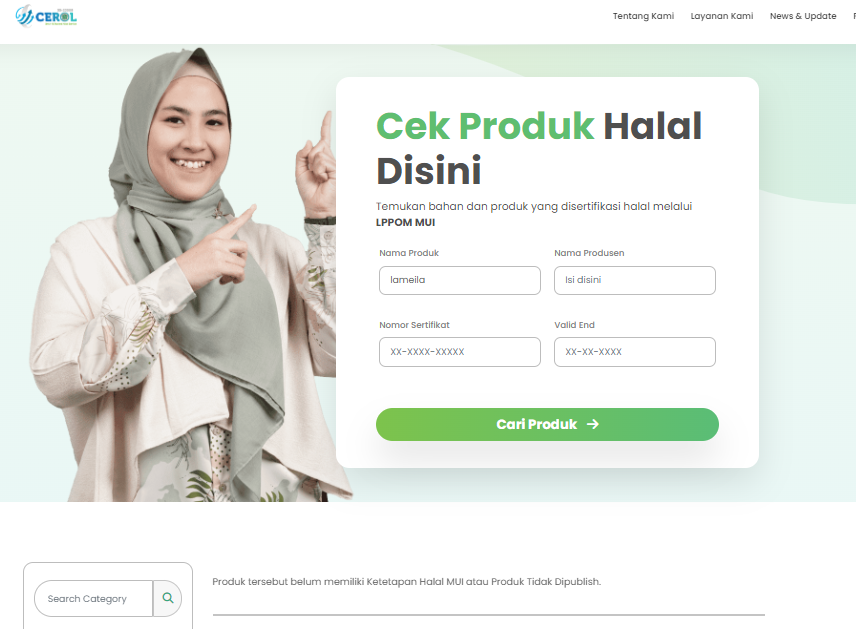Image resolution: width=856 pixels, height=629 pixels.
Task: Focus the Nama Produk field containing lameila
Action: pos(460,280)
